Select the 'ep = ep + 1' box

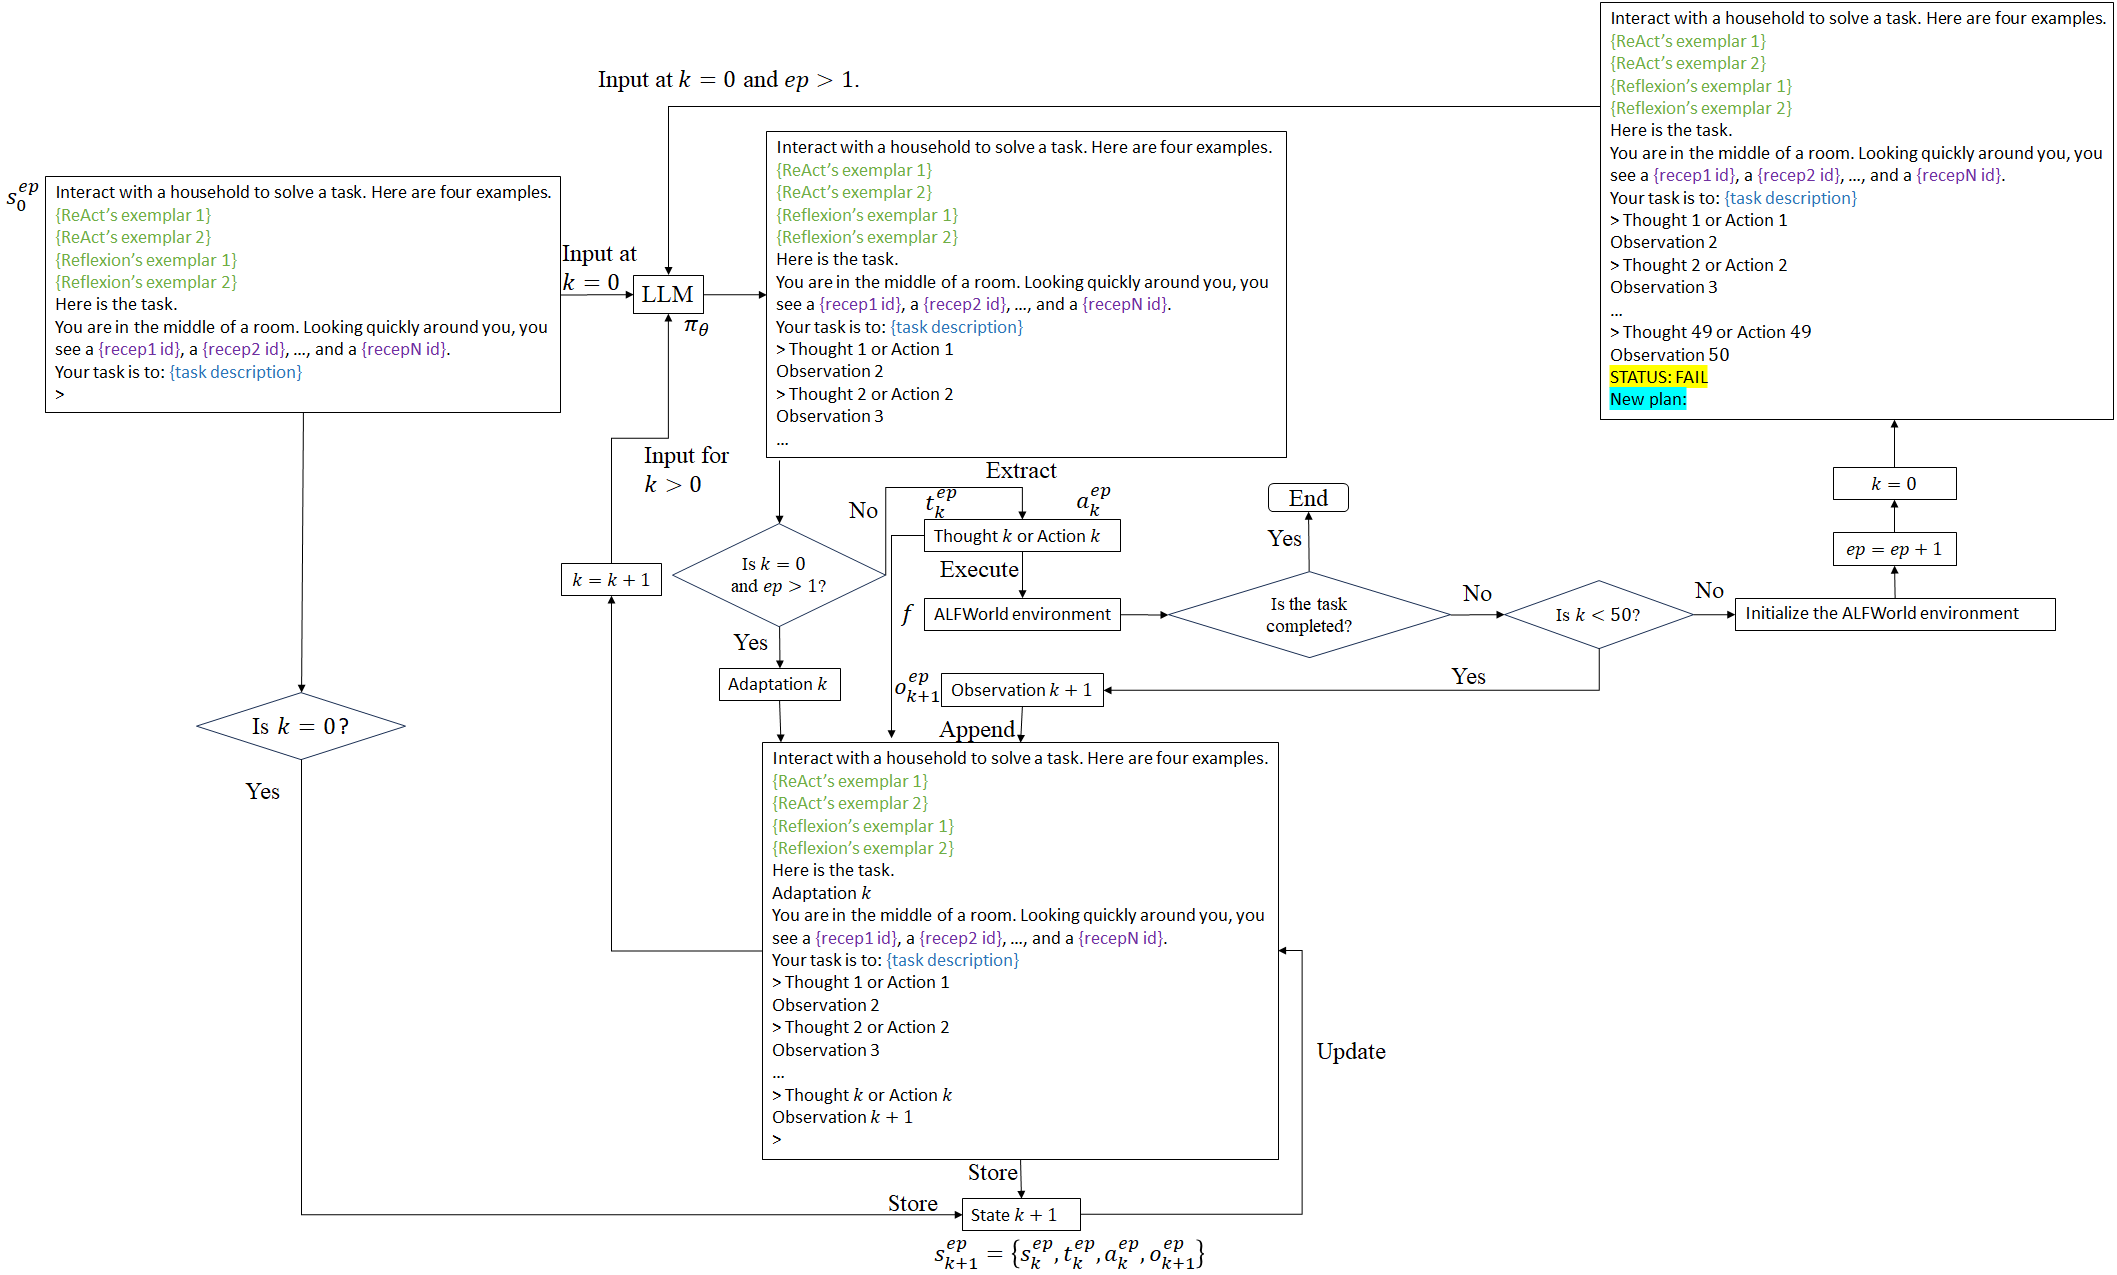click(x=1894, y=549)
